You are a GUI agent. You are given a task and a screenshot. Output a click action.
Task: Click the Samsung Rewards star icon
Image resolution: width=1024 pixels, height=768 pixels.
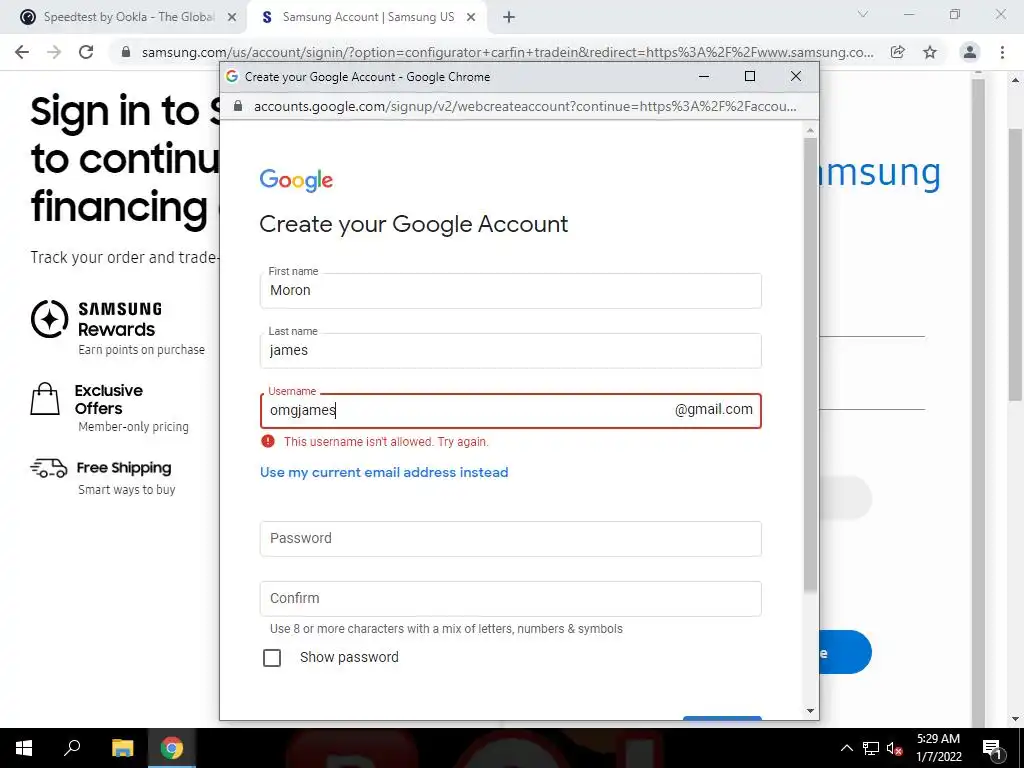pyautogui.click(x=50, y=319)
